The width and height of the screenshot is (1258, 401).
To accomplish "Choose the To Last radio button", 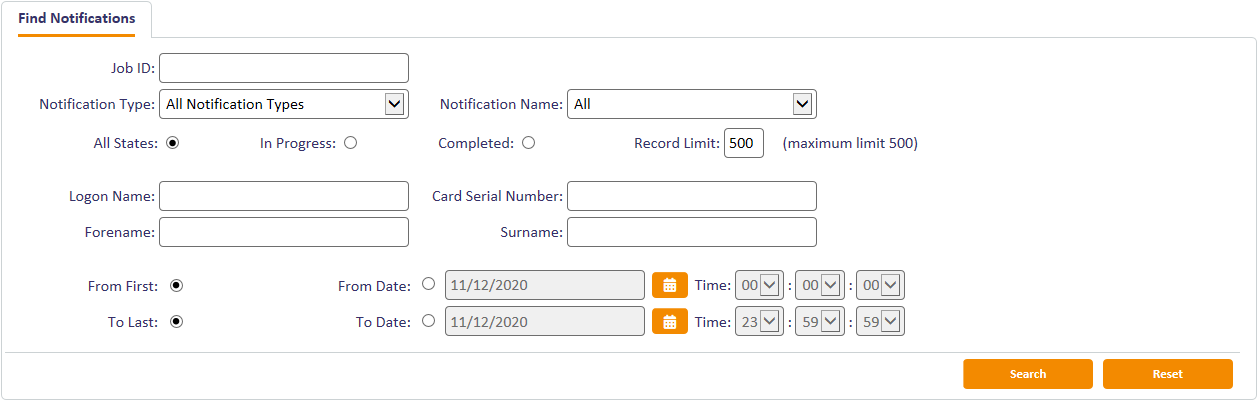I will 176,321.
